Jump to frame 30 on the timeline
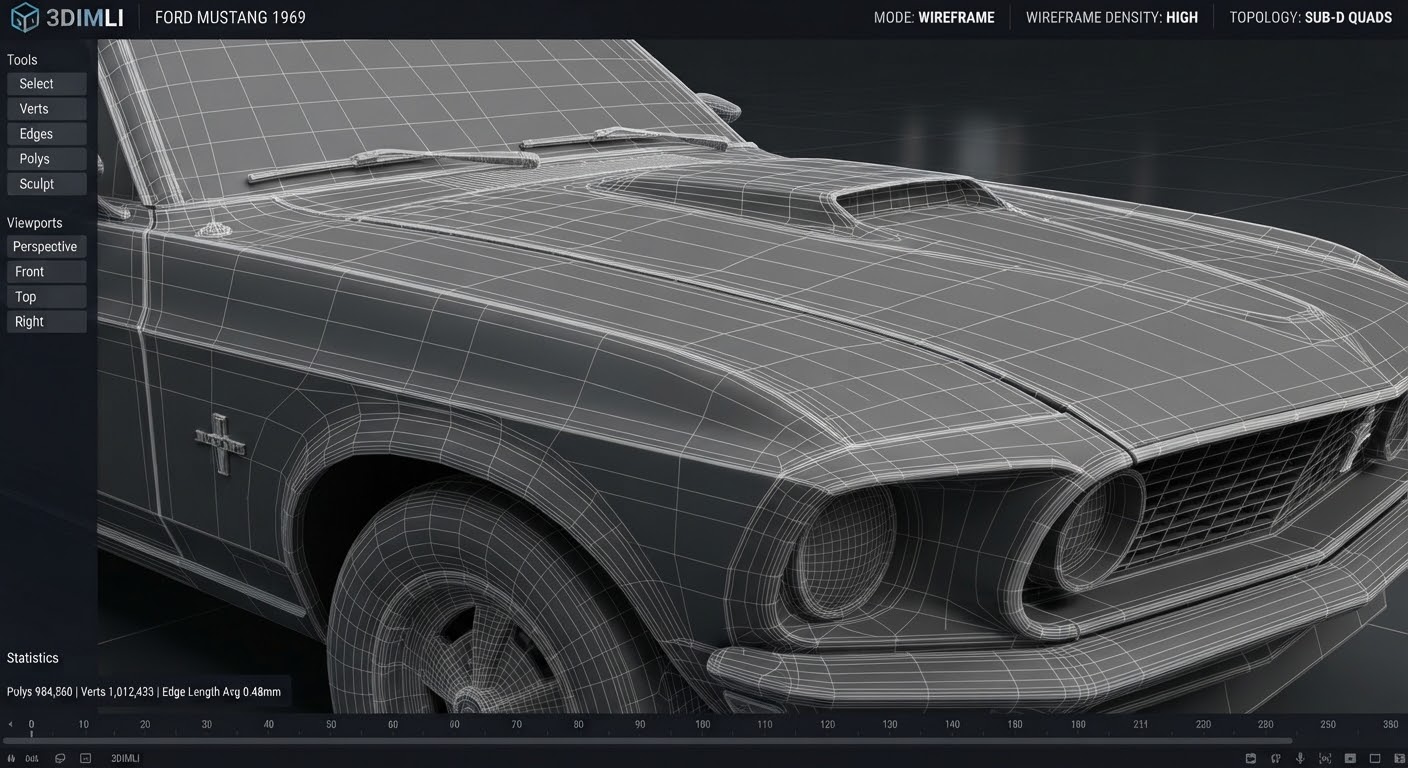 point(207,724)
